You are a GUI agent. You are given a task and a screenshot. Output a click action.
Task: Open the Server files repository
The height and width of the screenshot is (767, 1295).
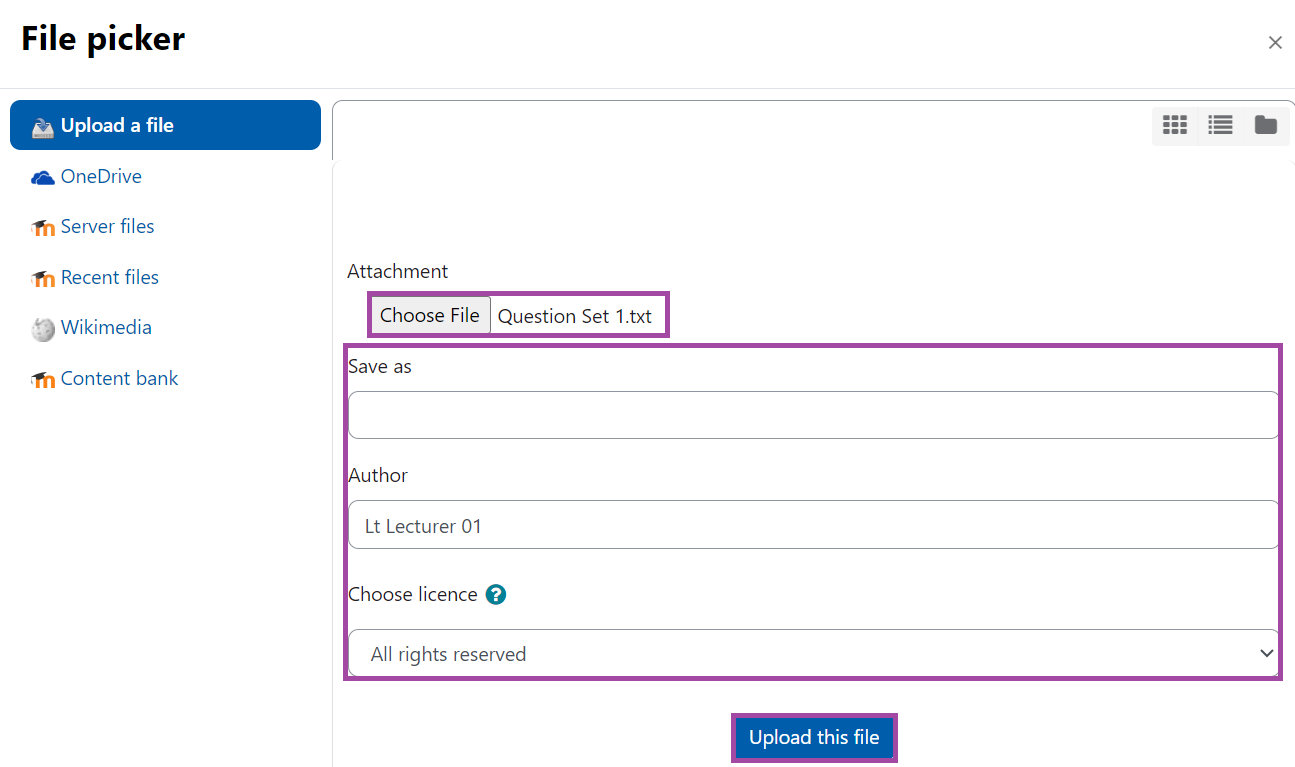point(107,227)
